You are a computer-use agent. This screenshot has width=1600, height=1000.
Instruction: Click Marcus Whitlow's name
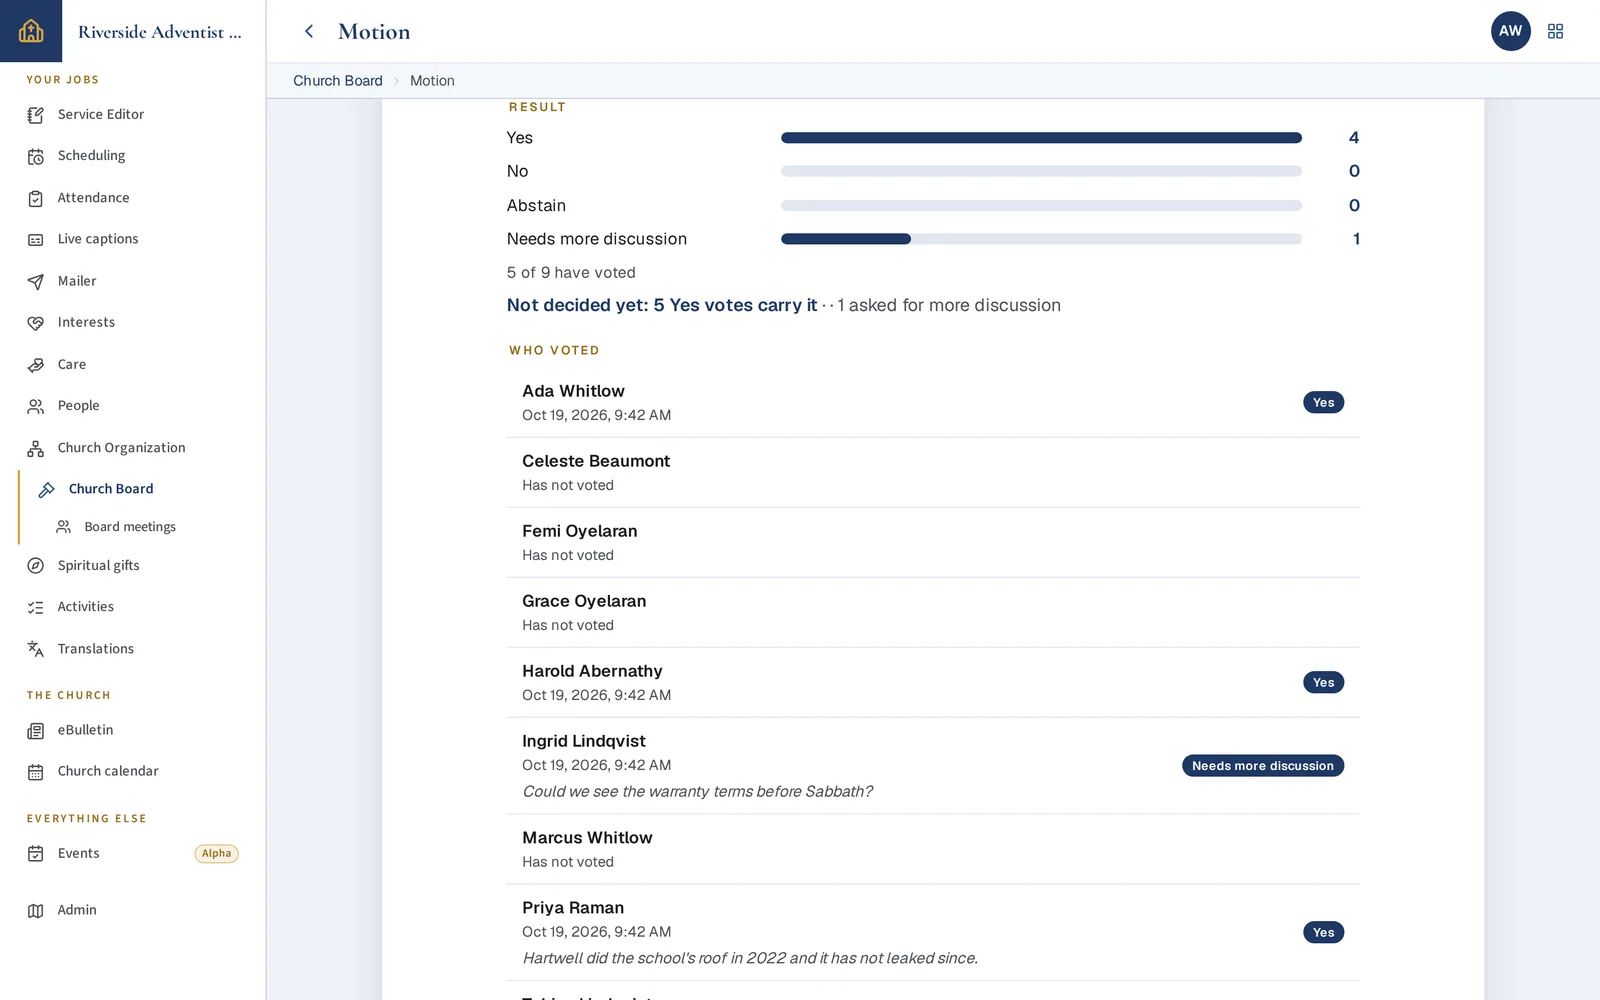tap(587, 838)
